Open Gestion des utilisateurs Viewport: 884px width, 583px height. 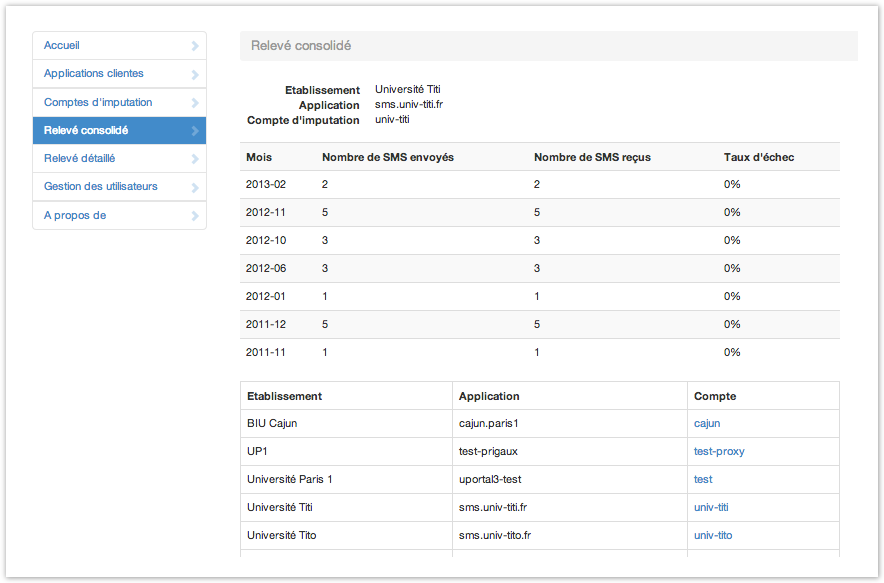(100, 187)
